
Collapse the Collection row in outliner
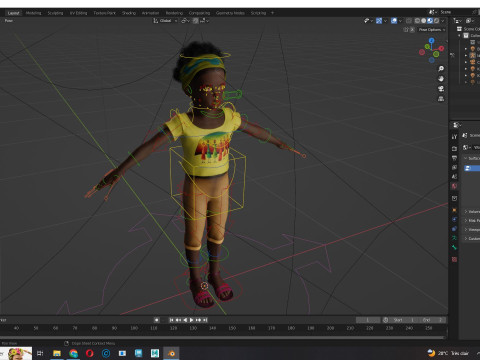click(460, 35)
